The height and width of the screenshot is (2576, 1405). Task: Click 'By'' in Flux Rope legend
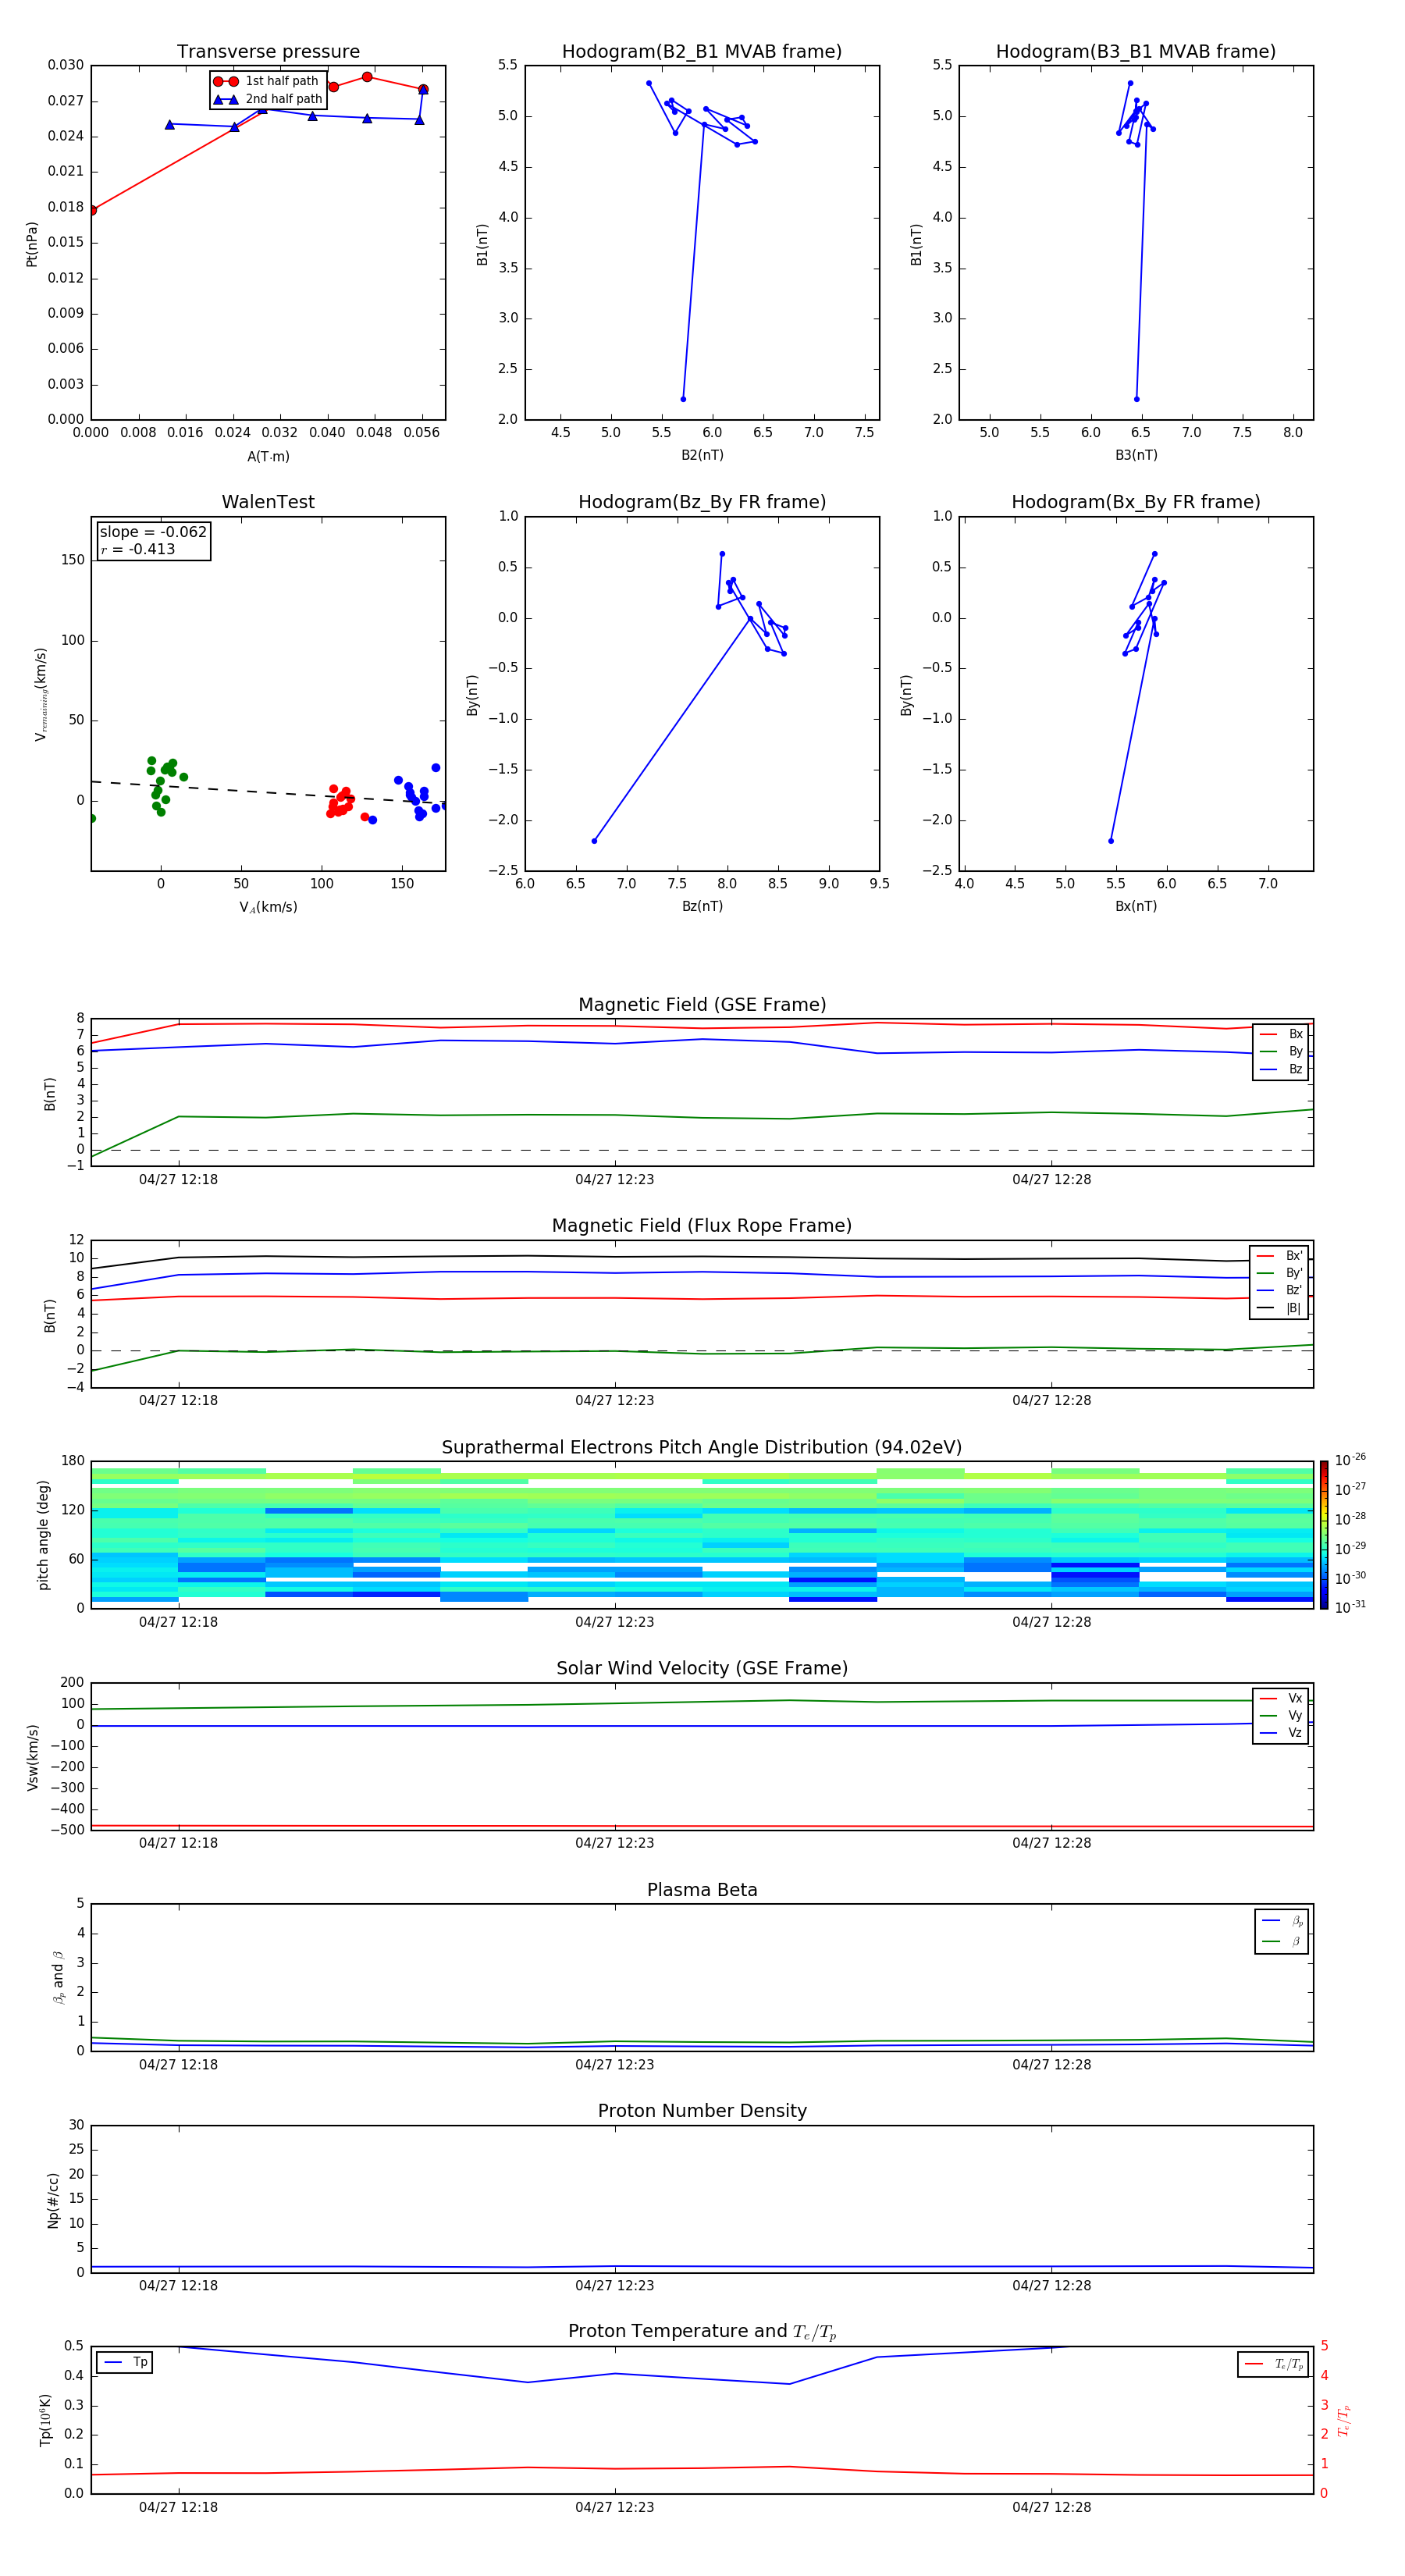pyautogui.click(x=1281, y=1273)
